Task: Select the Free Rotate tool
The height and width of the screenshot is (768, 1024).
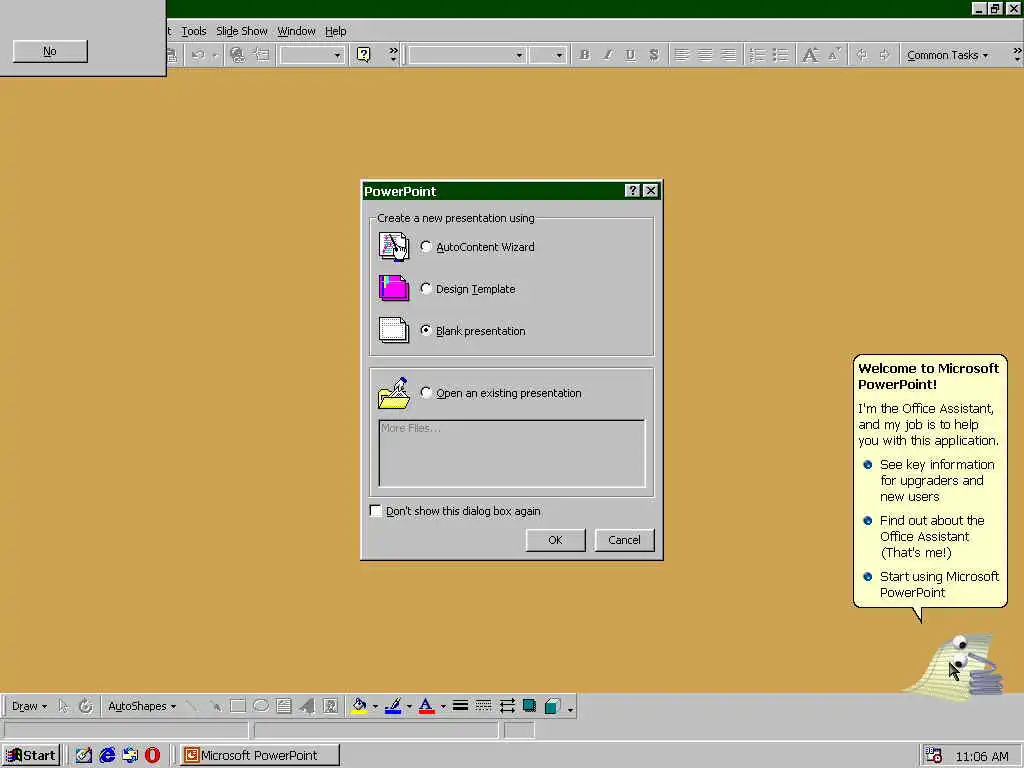Action: [x=86, y=706]
